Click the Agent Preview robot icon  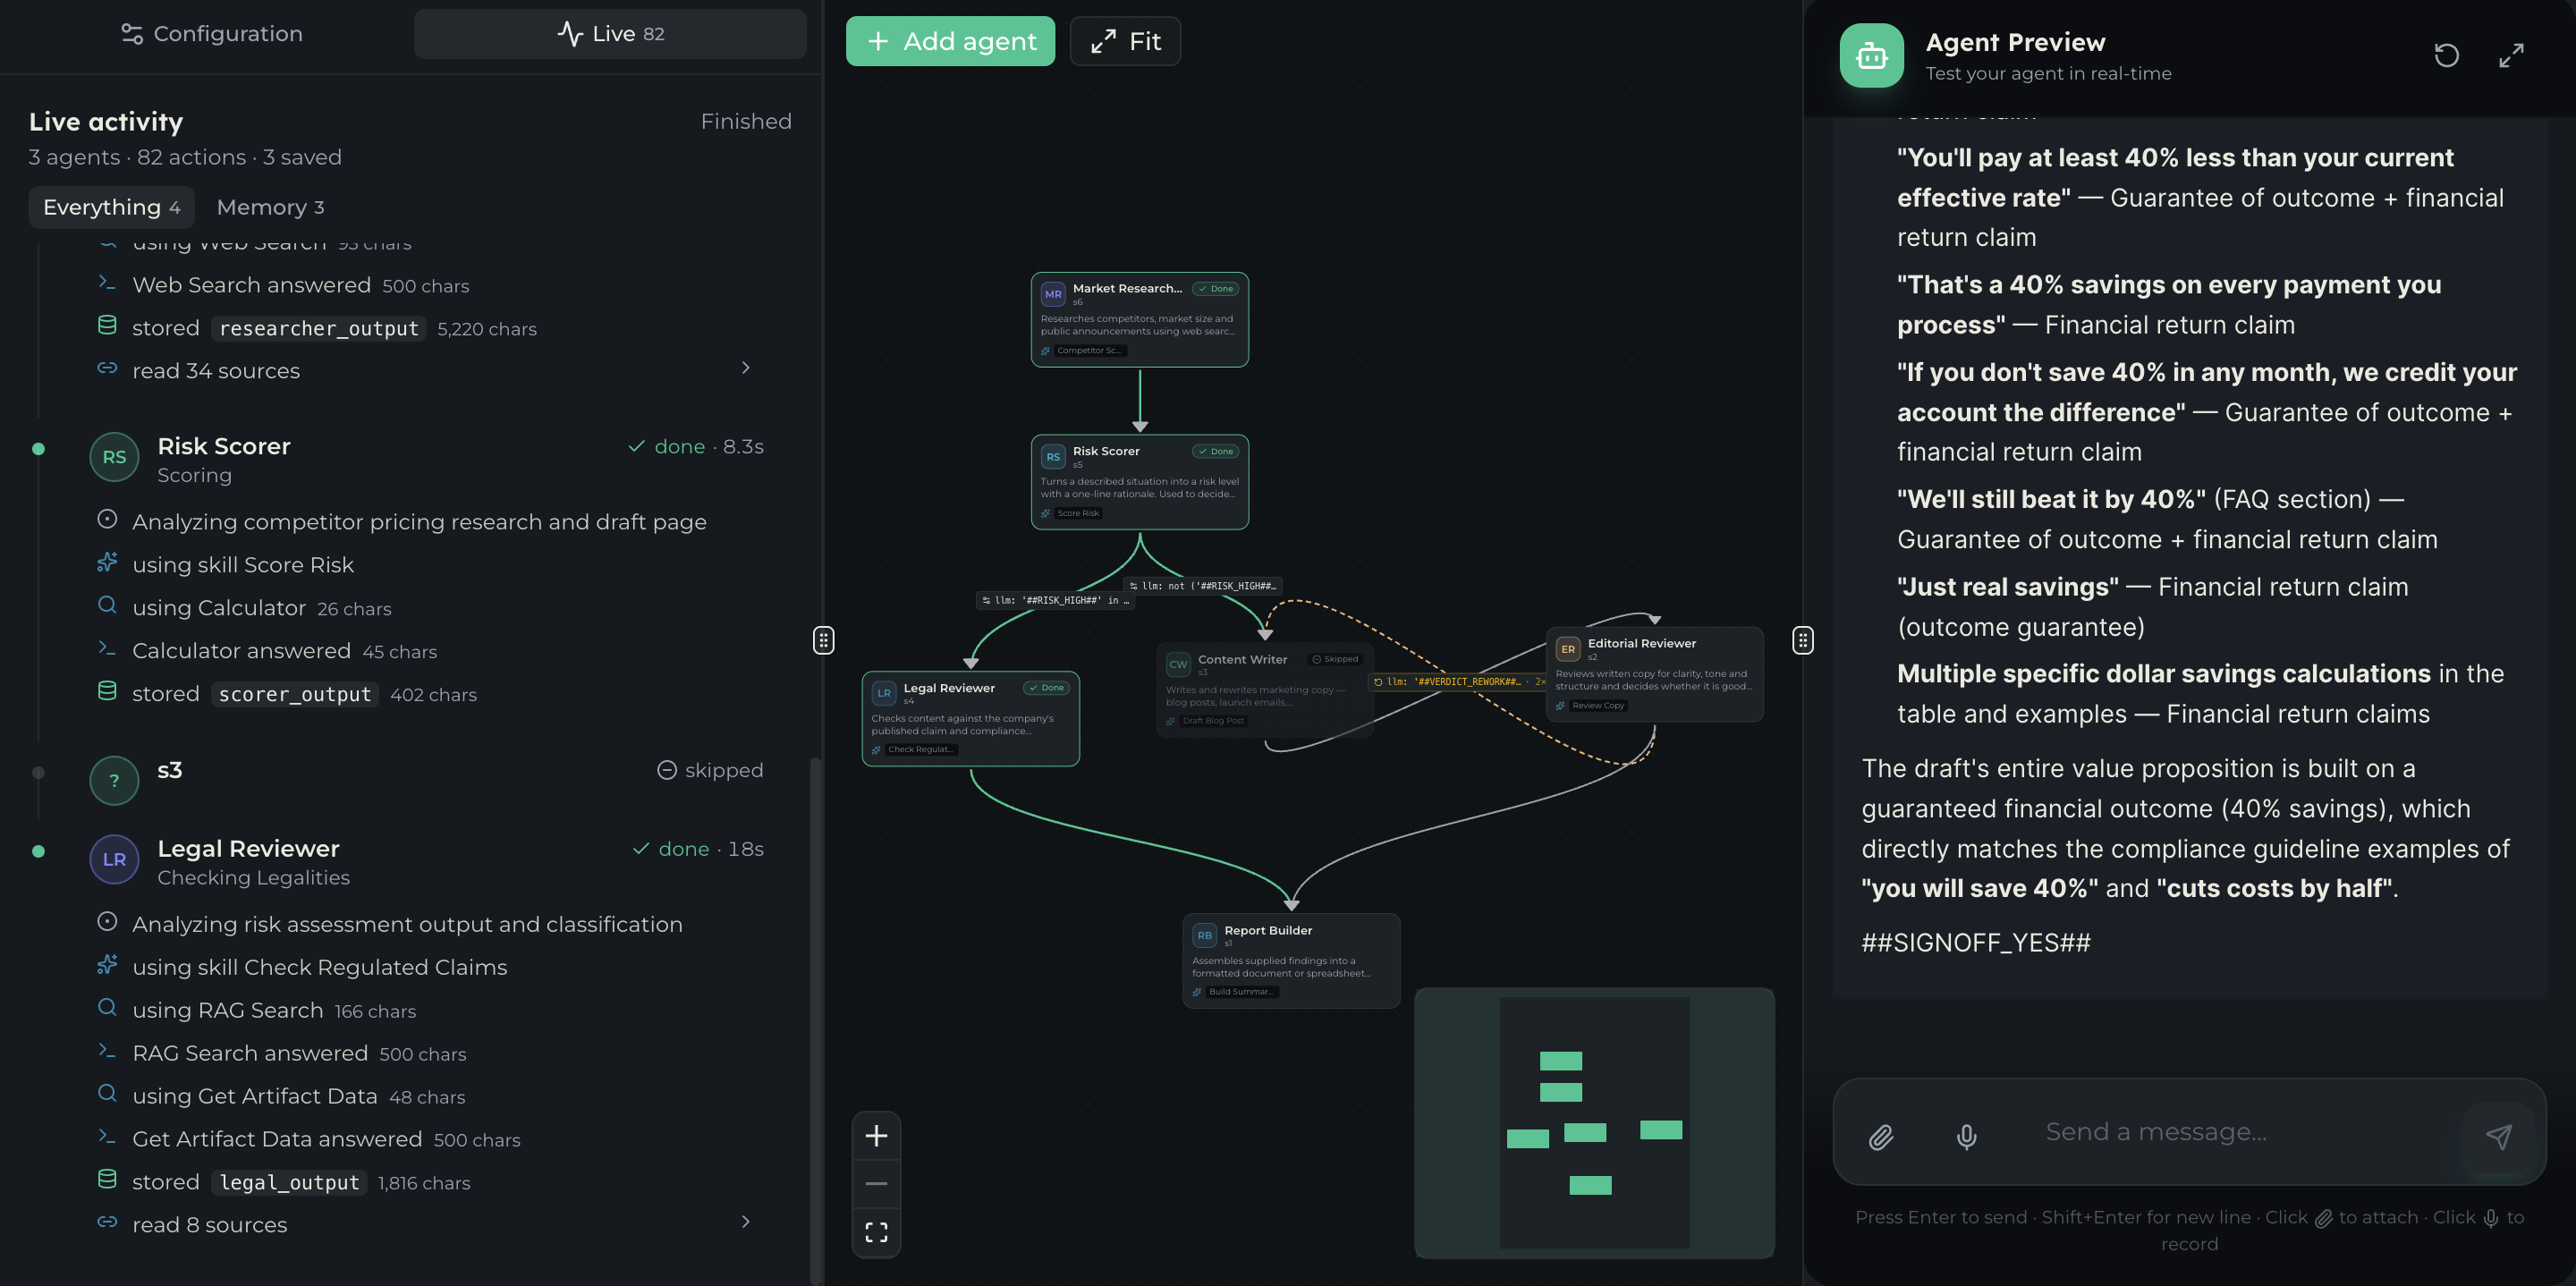1871,56
